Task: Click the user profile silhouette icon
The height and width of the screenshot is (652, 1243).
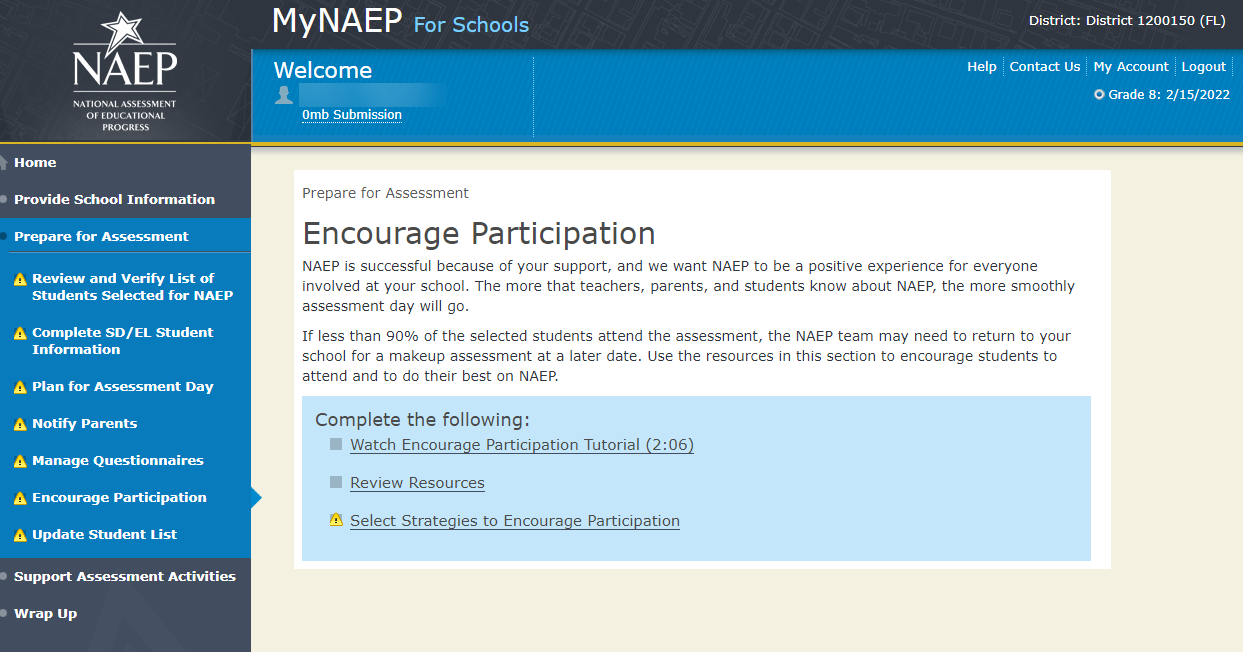Action: point(284,95)
